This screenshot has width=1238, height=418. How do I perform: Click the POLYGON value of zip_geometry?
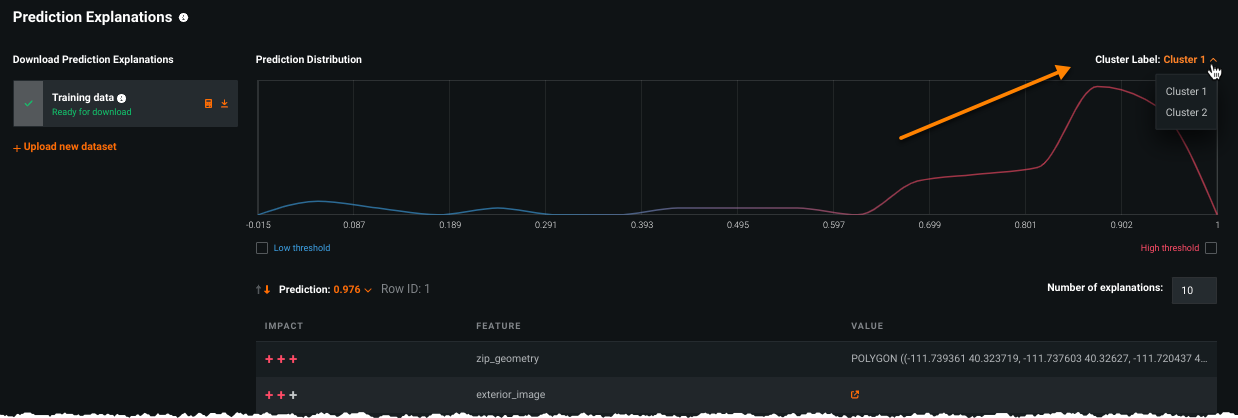point(1029,358)
